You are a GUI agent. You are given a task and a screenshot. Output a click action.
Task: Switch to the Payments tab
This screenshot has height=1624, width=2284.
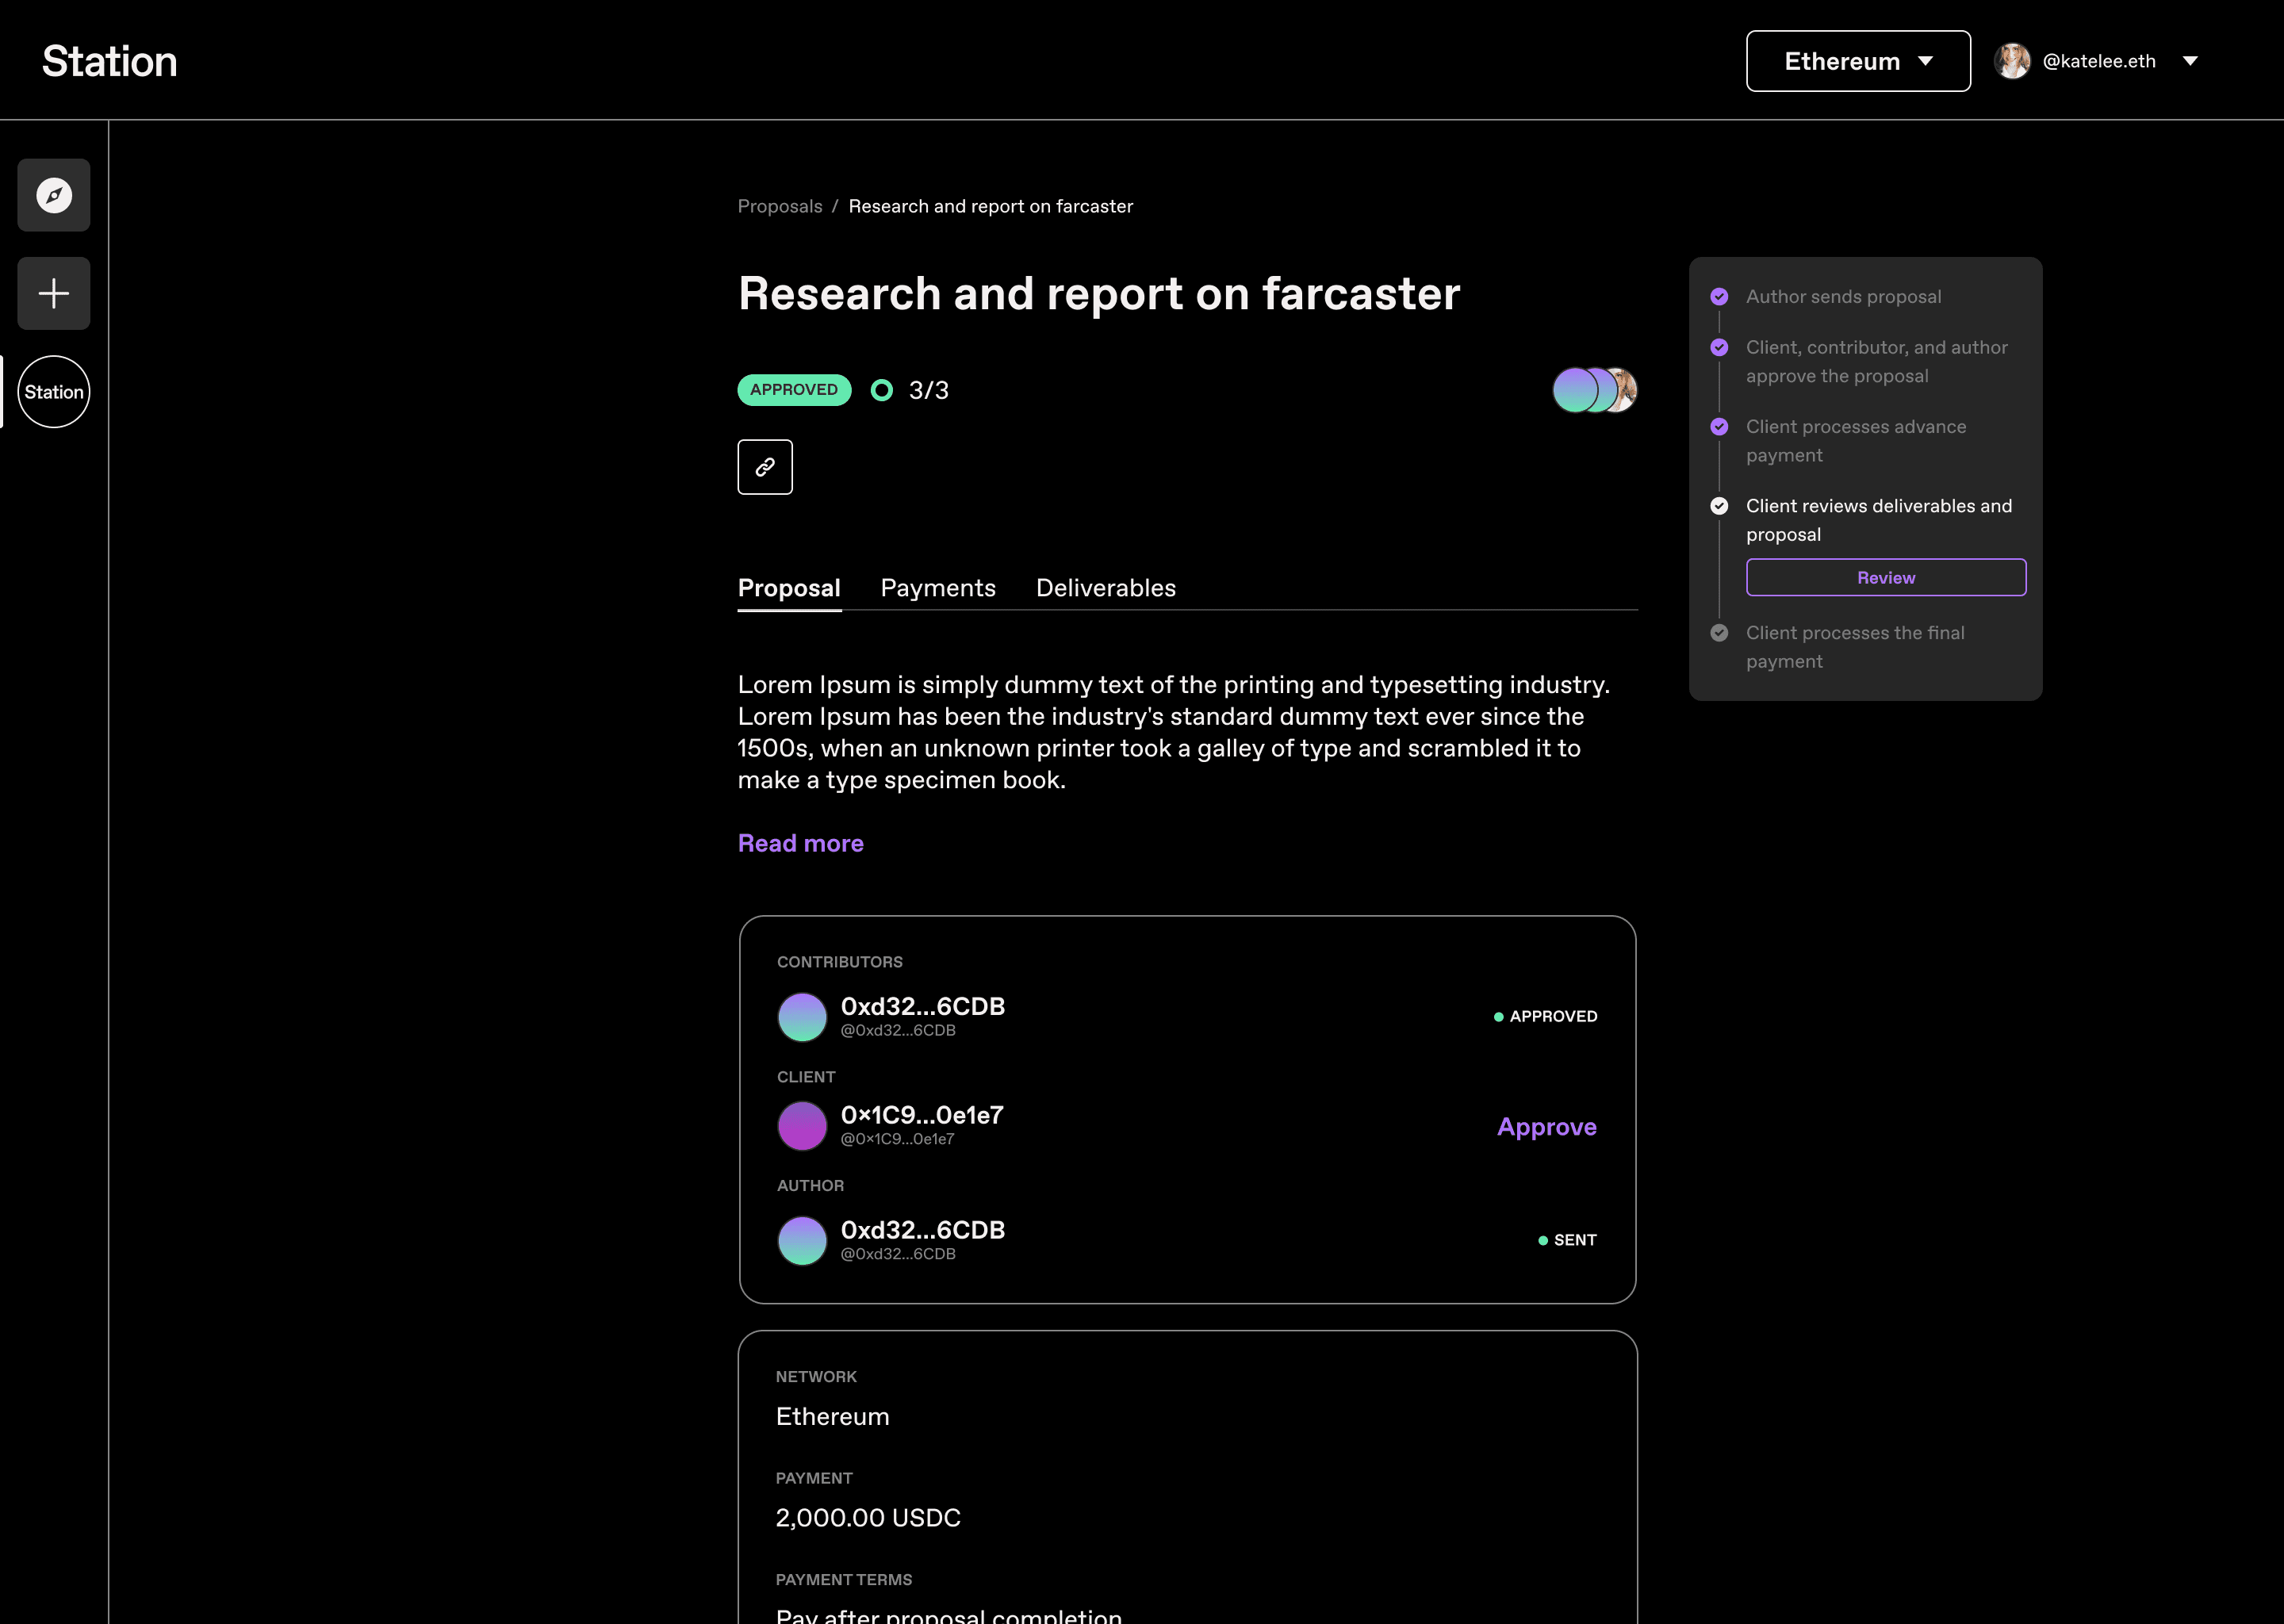pos(938,588)
